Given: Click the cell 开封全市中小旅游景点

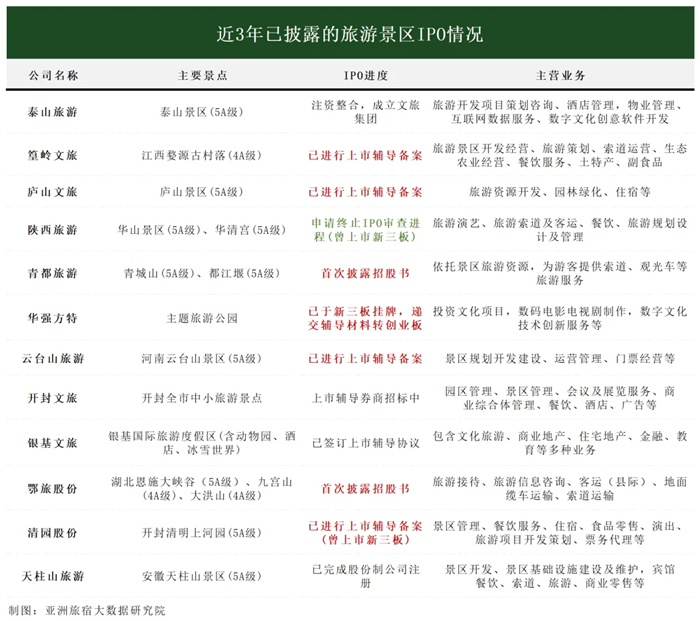Looking at the screenshot, I should pos(202,398).
